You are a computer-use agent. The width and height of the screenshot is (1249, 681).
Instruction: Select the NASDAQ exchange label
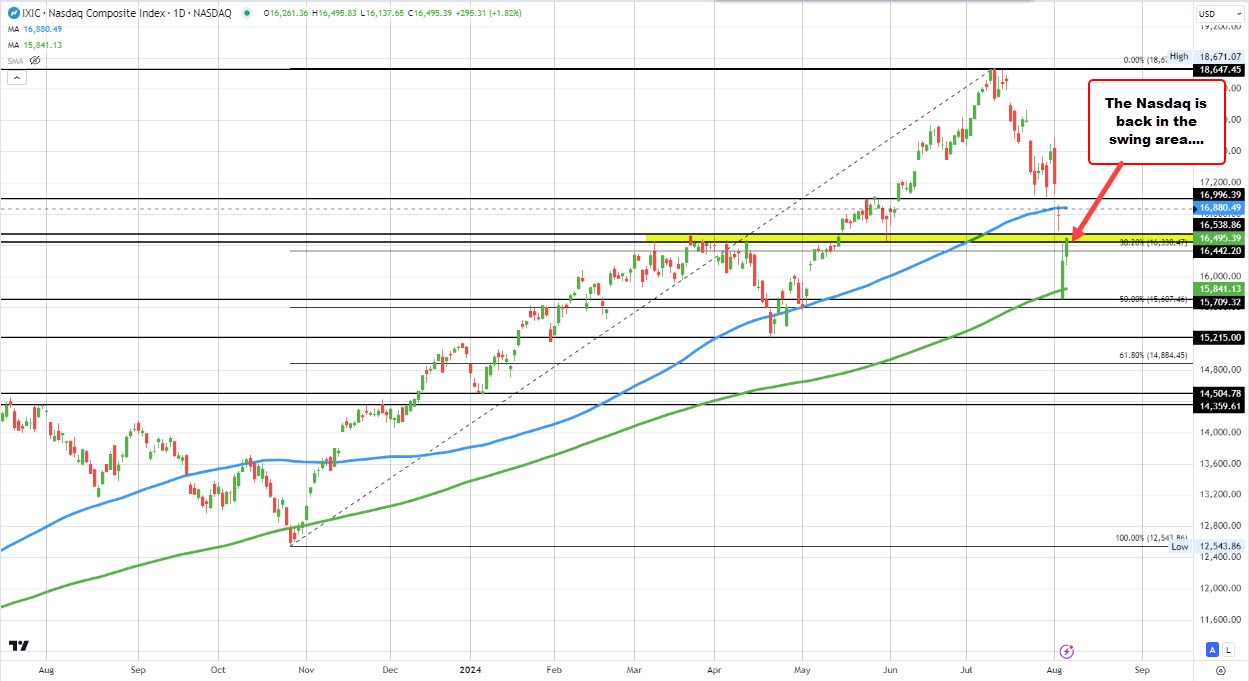tap(212, 12)
